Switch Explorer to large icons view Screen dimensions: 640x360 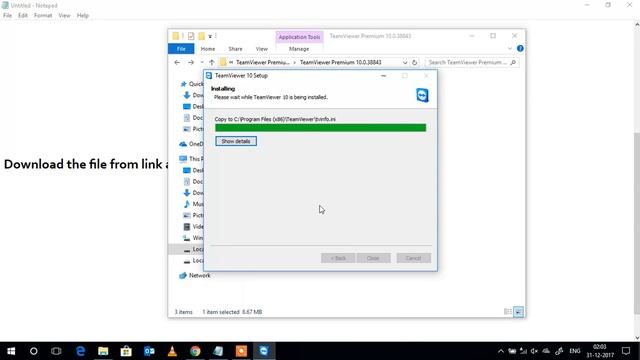tap(518, 312)
